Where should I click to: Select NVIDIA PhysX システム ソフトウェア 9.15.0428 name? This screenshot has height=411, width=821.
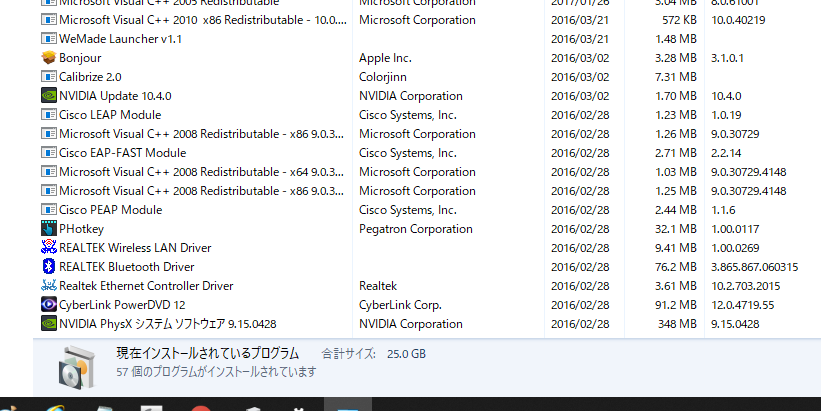(x=168, y=324)
